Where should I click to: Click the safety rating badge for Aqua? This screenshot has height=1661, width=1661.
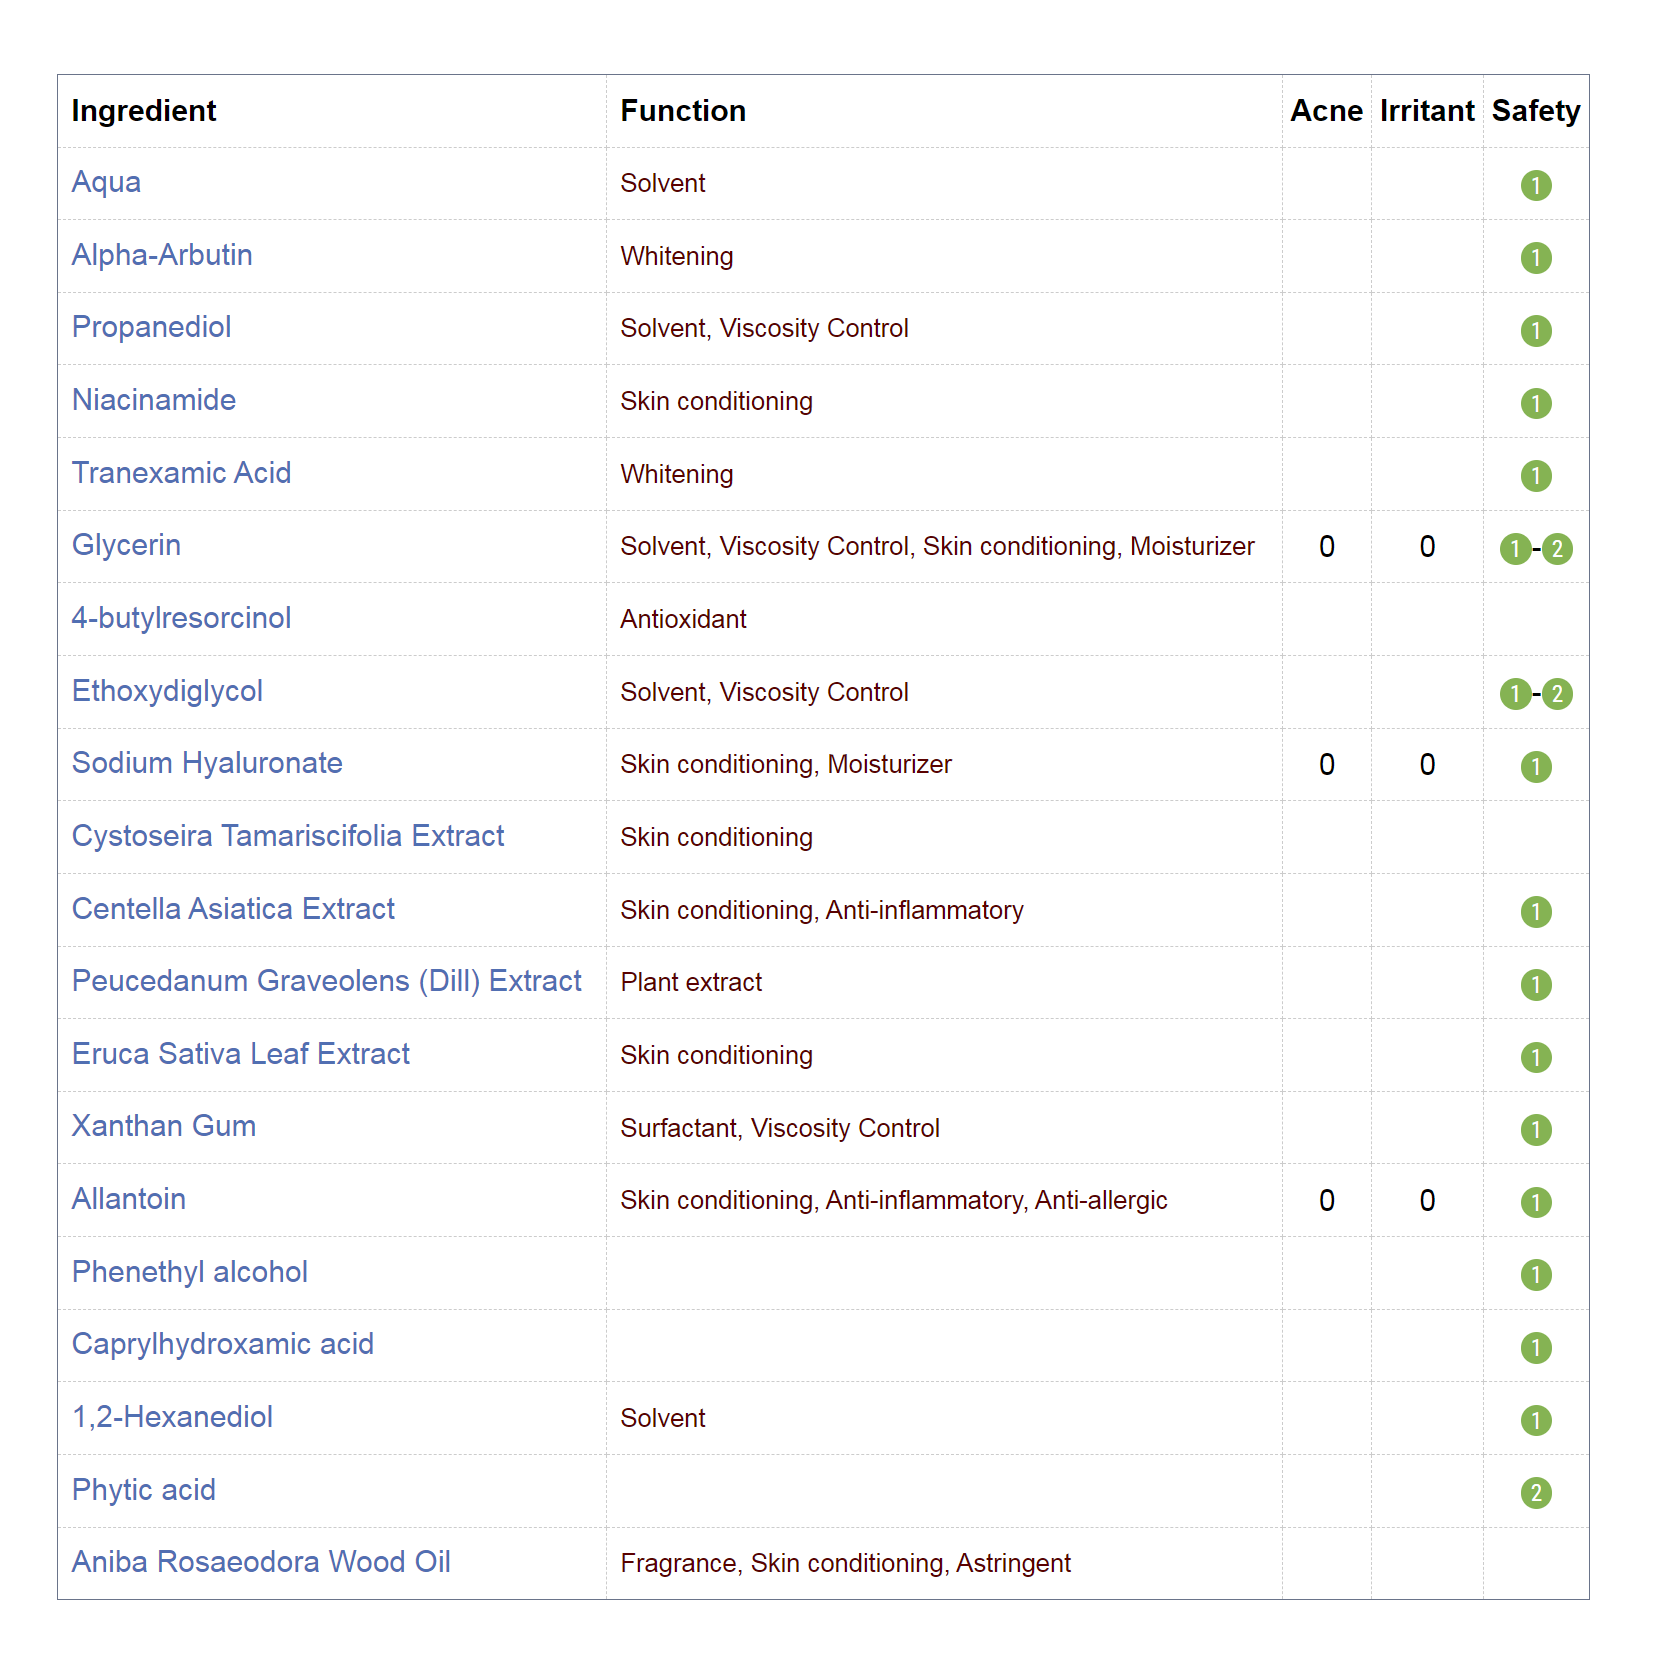1535,185
